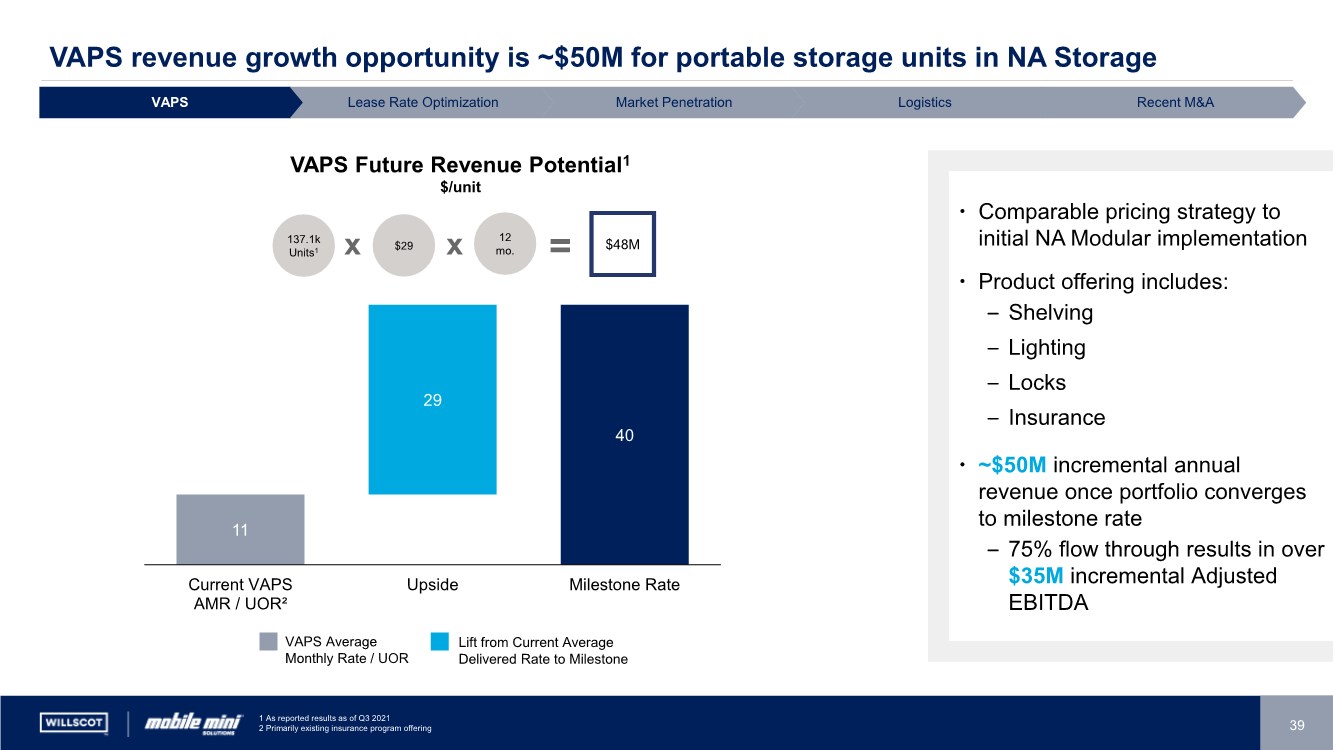Click the Insurance list item
This screenshot has height=750, width=1333.
coord(1056,418)
